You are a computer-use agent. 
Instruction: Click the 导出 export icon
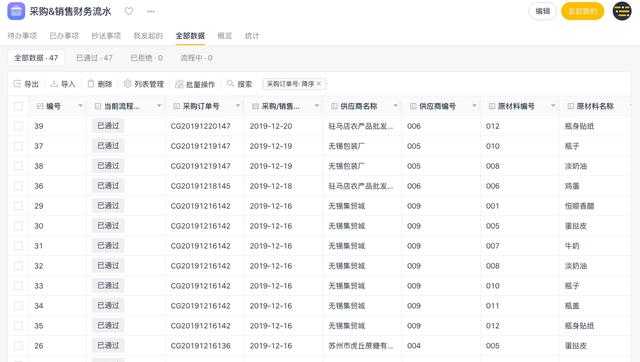[17, 84]
